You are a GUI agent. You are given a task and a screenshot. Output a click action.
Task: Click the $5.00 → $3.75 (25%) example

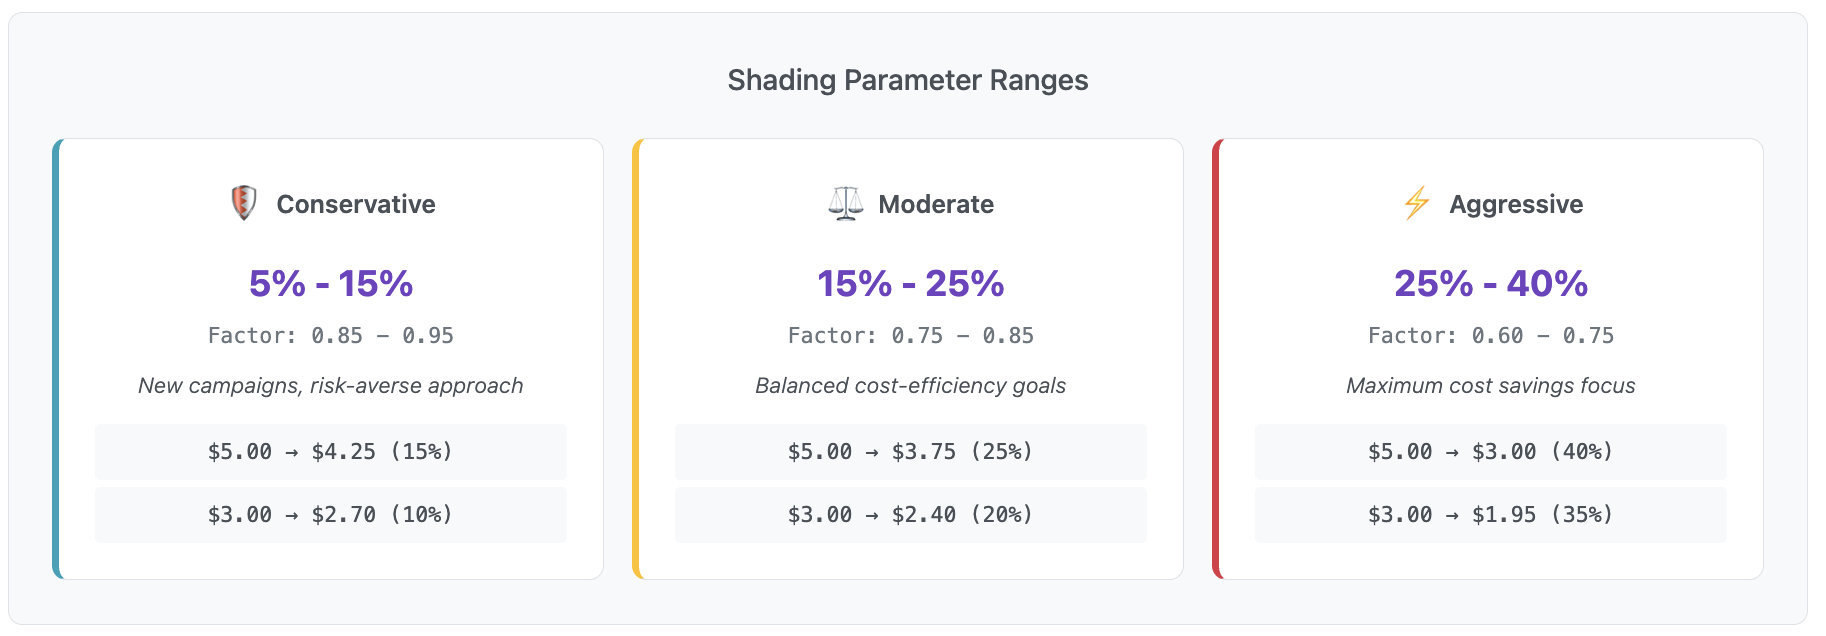910,452
